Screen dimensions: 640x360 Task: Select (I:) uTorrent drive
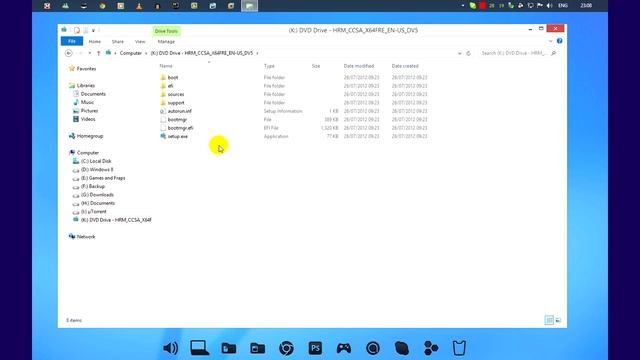point(90,211)
